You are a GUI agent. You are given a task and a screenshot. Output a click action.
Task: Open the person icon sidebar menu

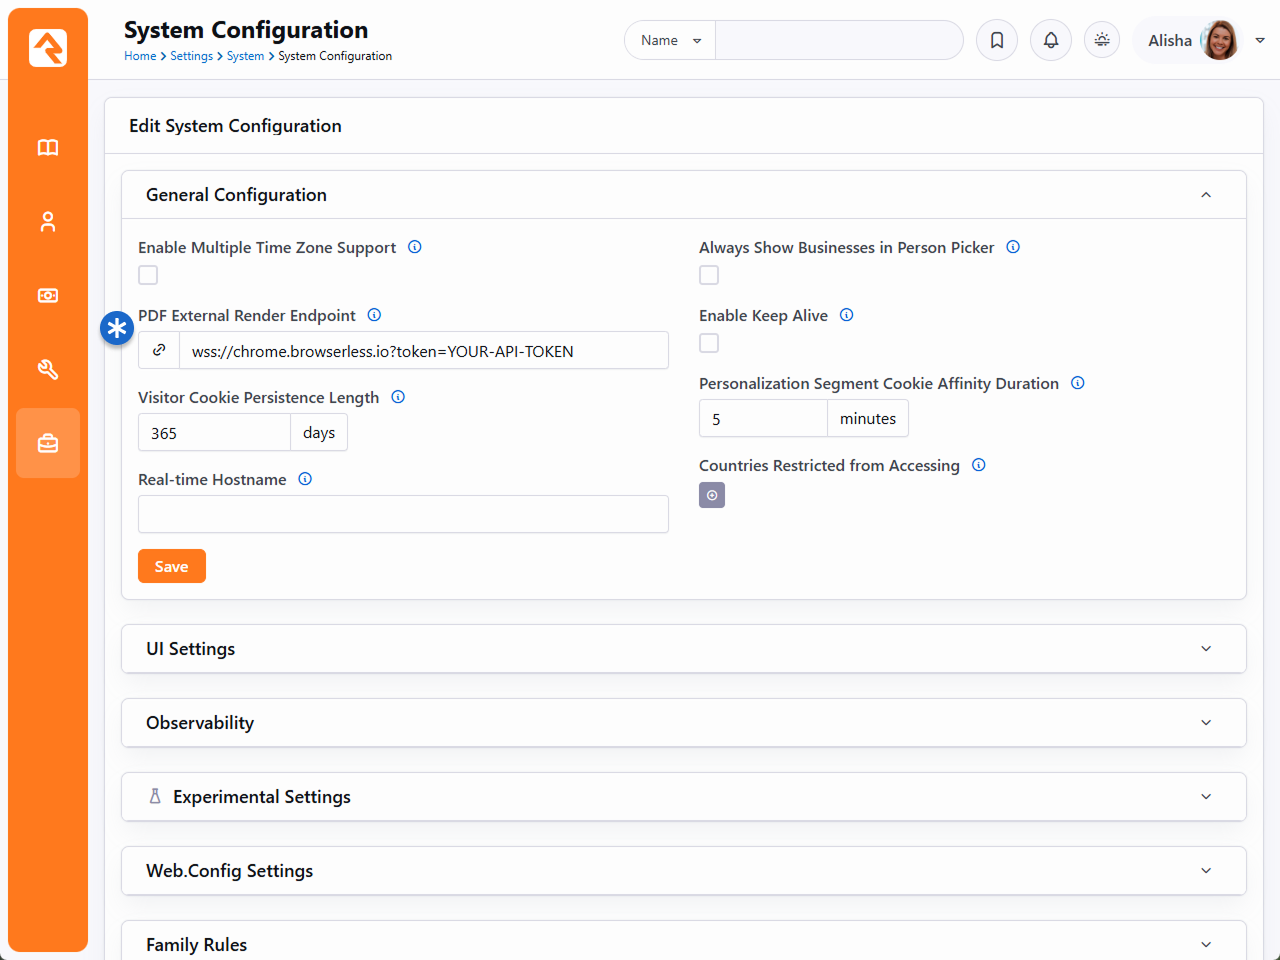click(x=48, y=222)
